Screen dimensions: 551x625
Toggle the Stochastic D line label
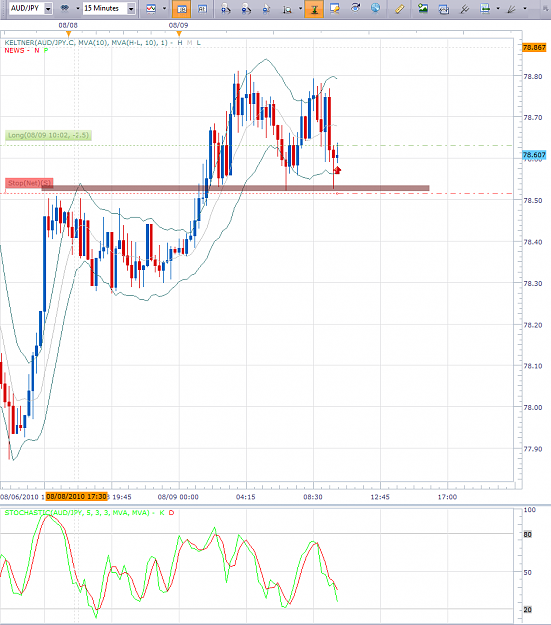point(171,513)
